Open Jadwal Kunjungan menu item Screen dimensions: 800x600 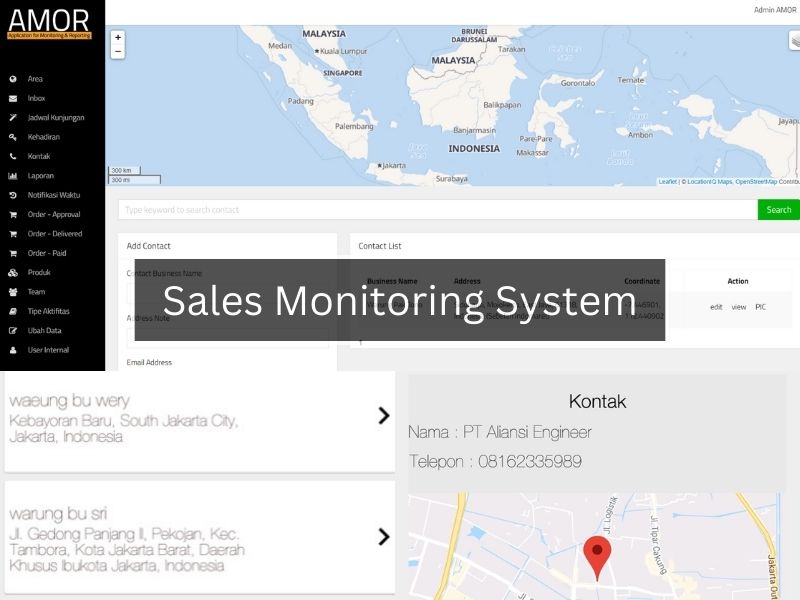(x=56, y=118)
